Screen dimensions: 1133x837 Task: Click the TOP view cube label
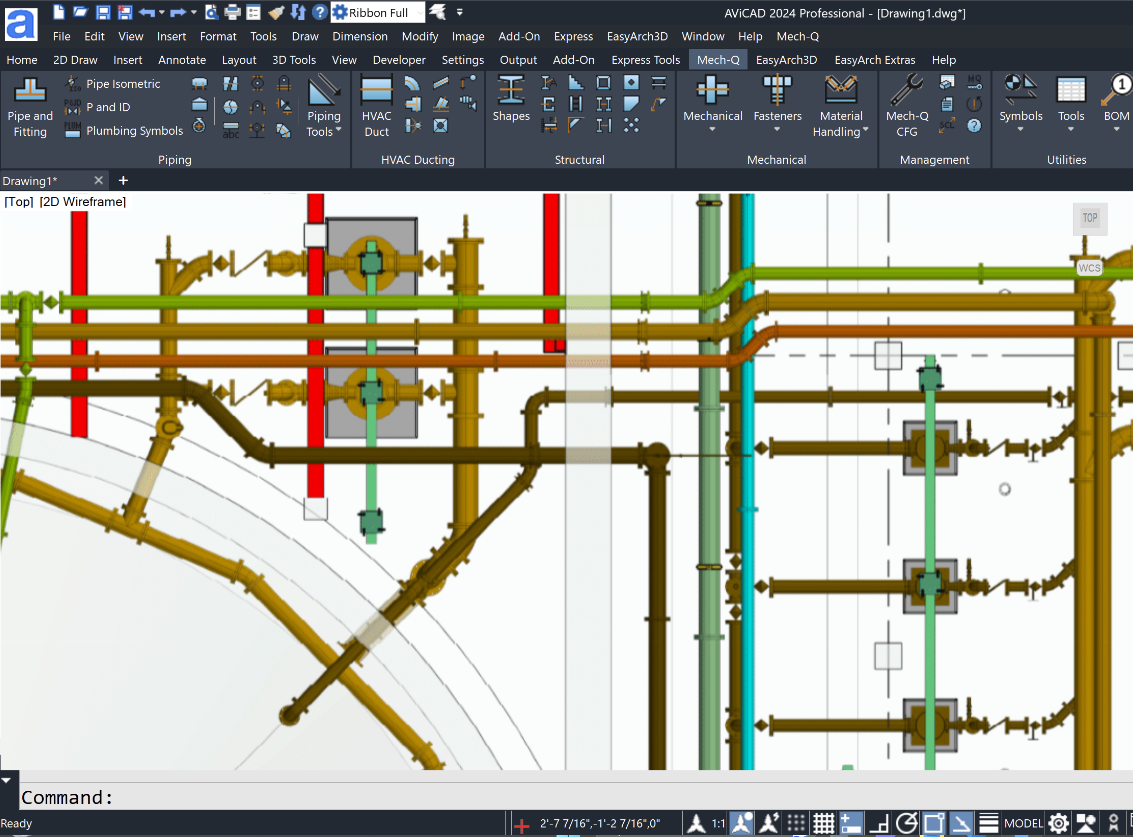point(1090,218)
